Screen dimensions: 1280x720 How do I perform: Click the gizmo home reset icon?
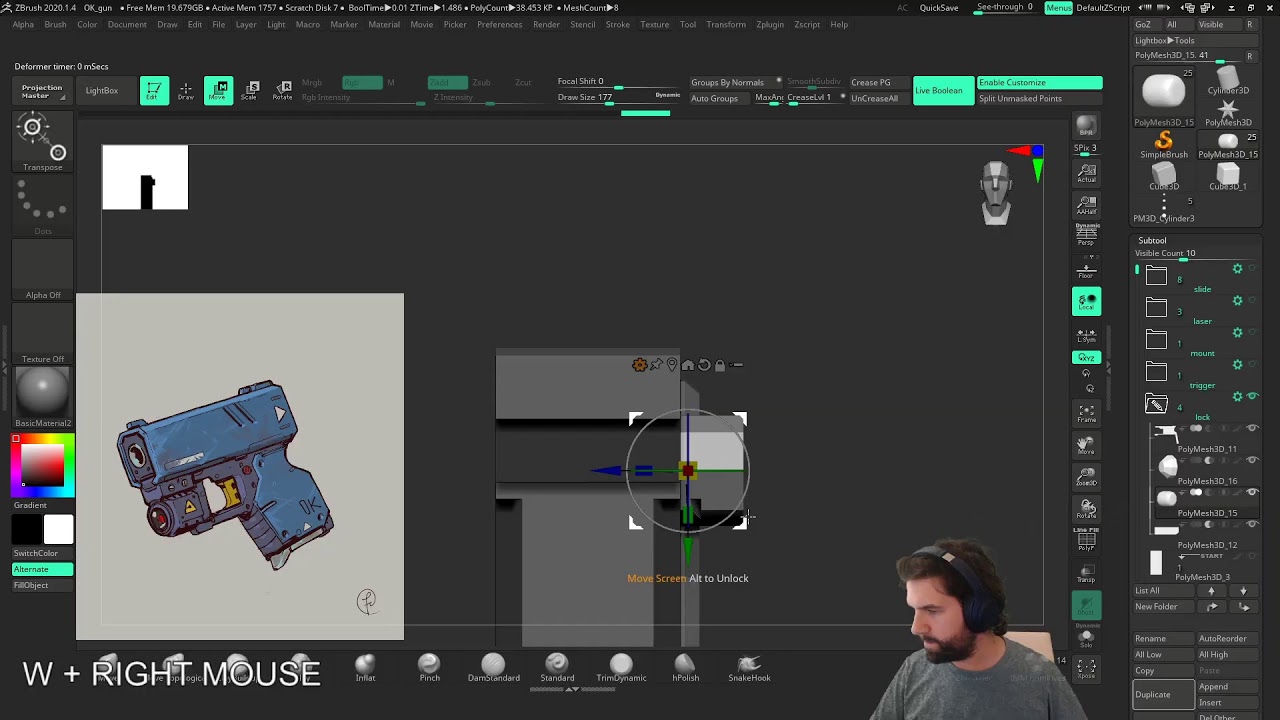coord(688,365)
